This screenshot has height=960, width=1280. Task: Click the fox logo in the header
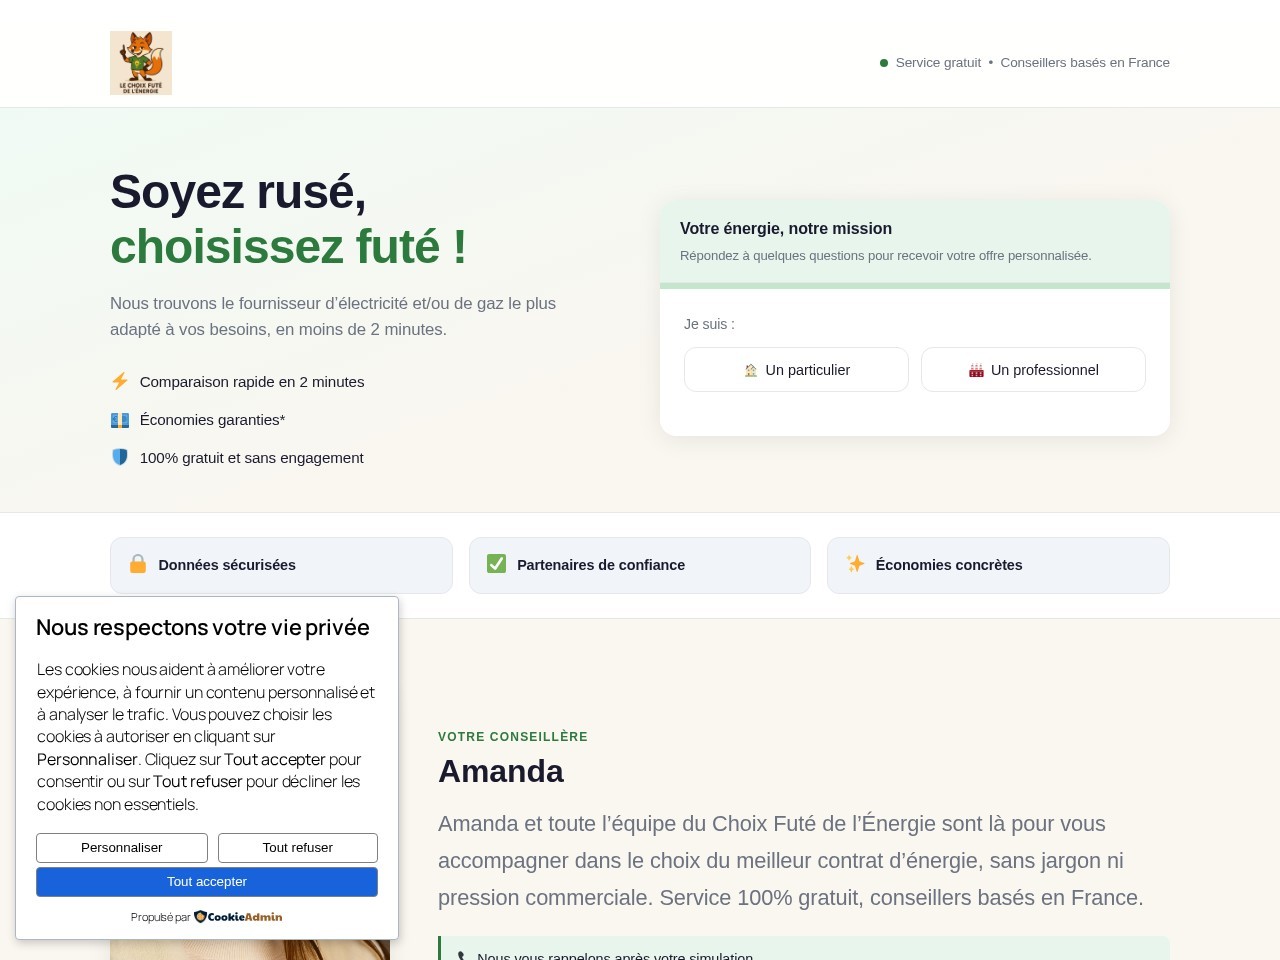141,63
